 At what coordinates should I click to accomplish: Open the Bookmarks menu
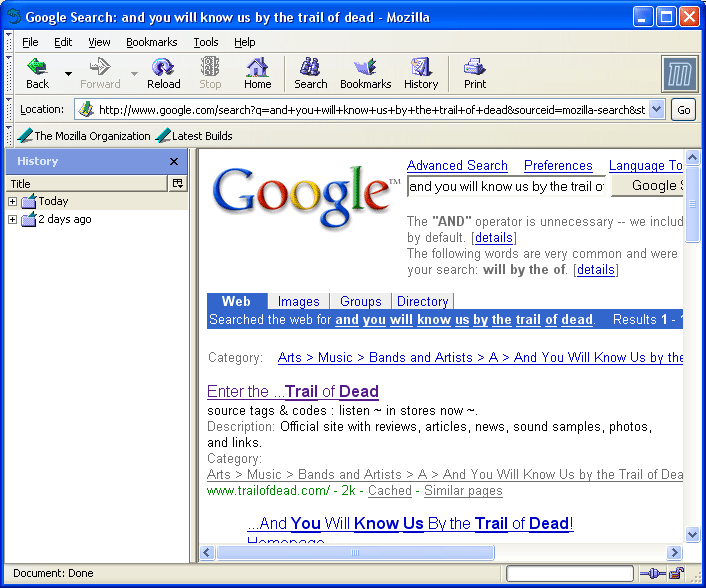pos(152,42)
